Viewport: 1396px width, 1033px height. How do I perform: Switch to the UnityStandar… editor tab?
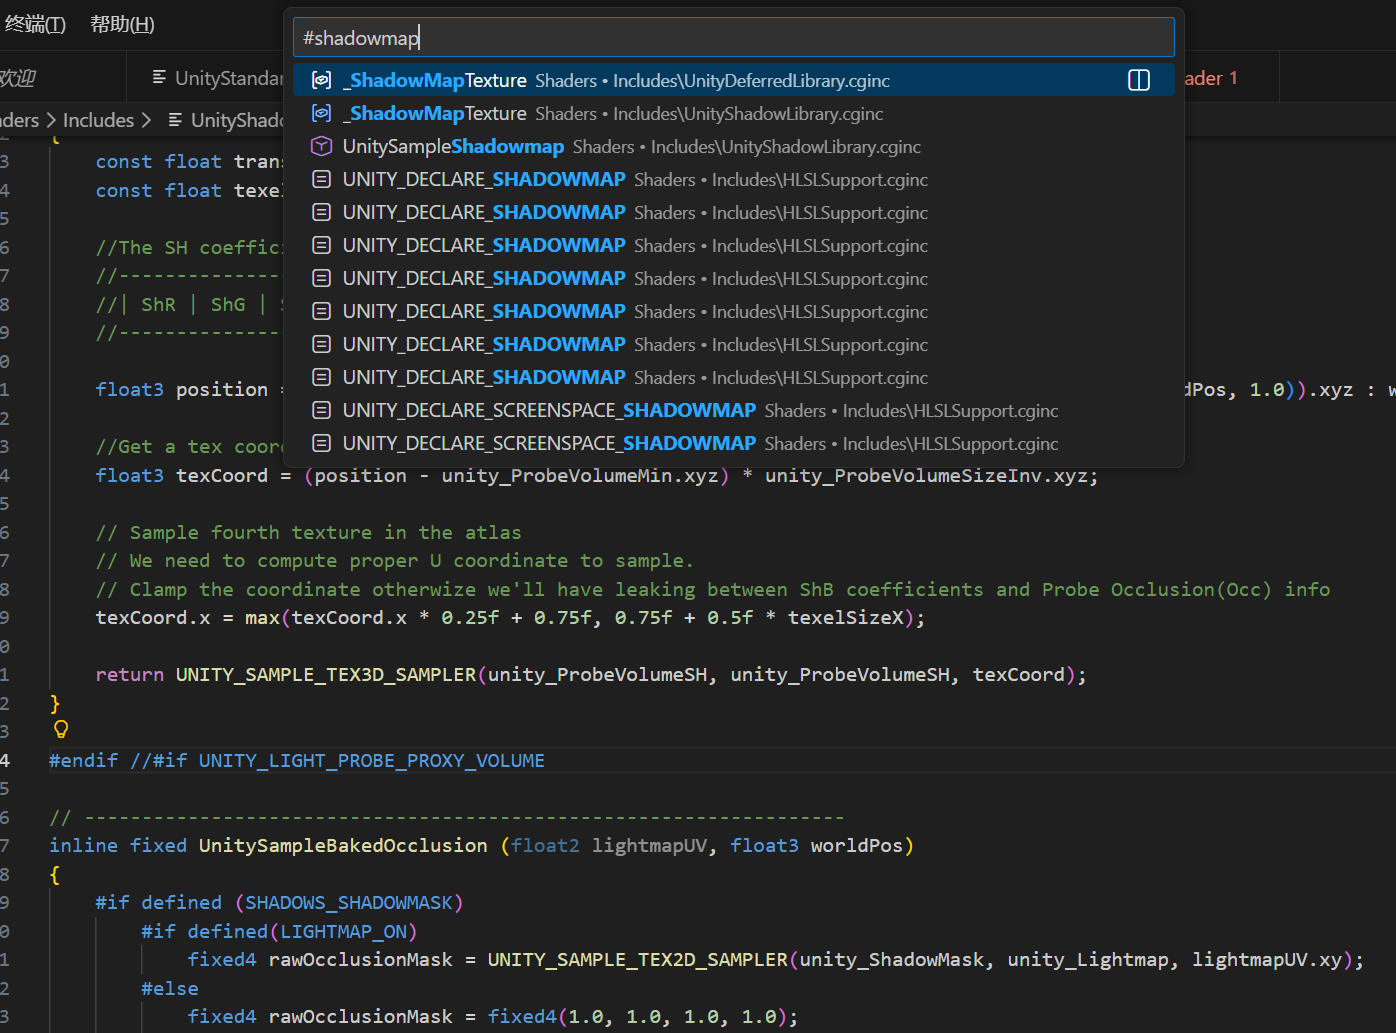(x=206, y=78)
